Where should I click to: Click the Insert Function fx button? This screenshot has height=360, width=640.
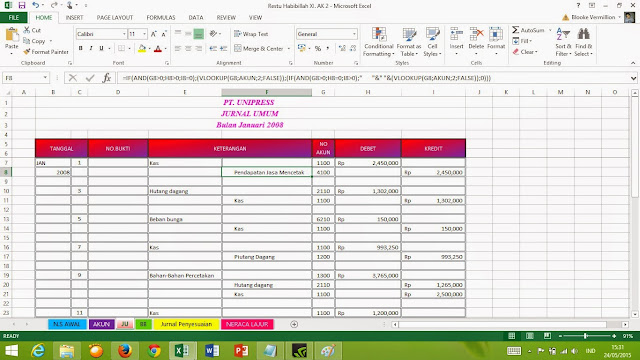click(x=107, y=78)
